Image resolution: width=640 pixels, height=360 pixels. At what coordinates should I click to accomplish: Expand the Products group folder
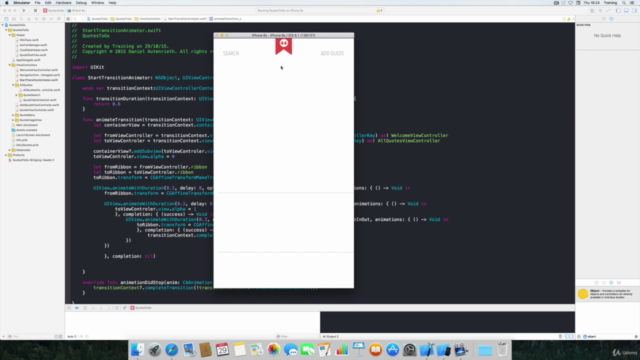point(6,155)
